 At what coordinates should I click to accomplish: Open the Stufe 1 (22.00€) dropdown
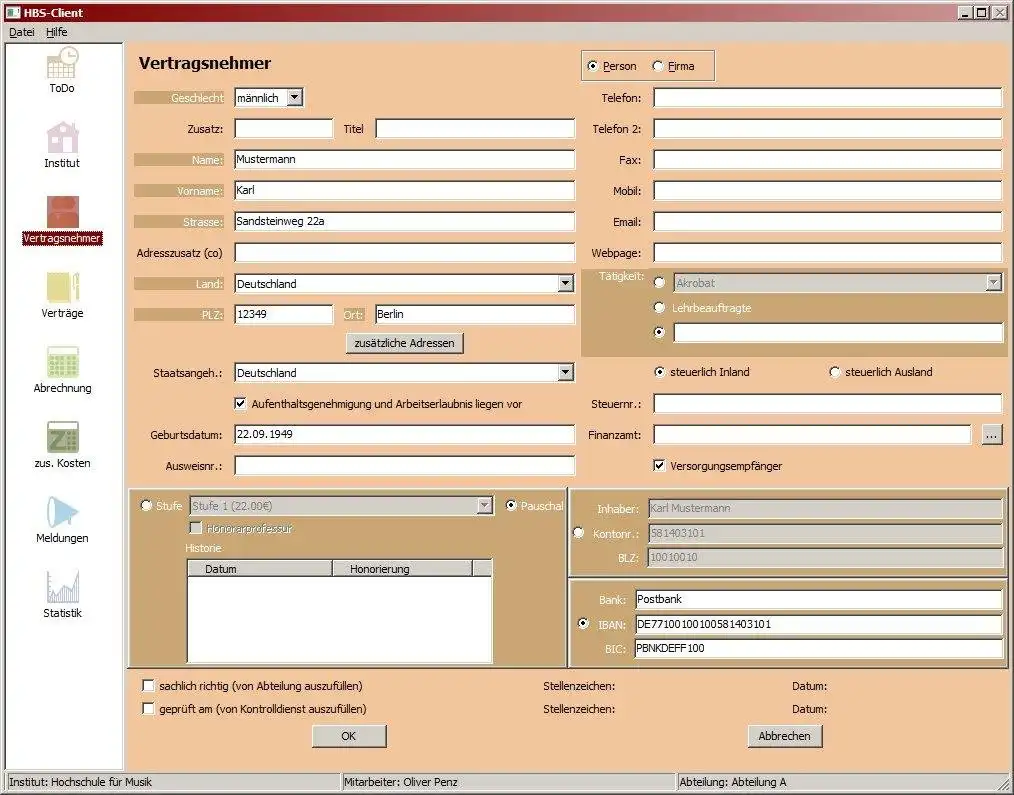[x=484, y=506]
